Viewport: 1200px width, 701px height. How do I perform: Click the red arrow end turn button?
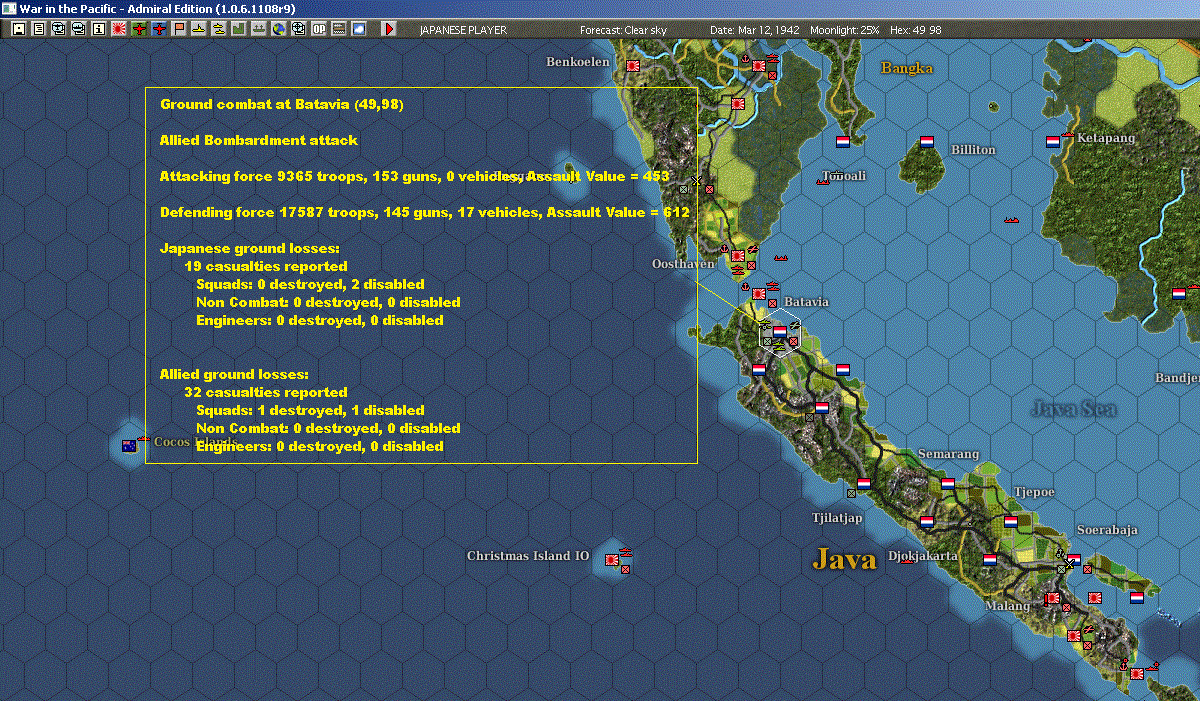pyautogui.click(x=389, y=29)
